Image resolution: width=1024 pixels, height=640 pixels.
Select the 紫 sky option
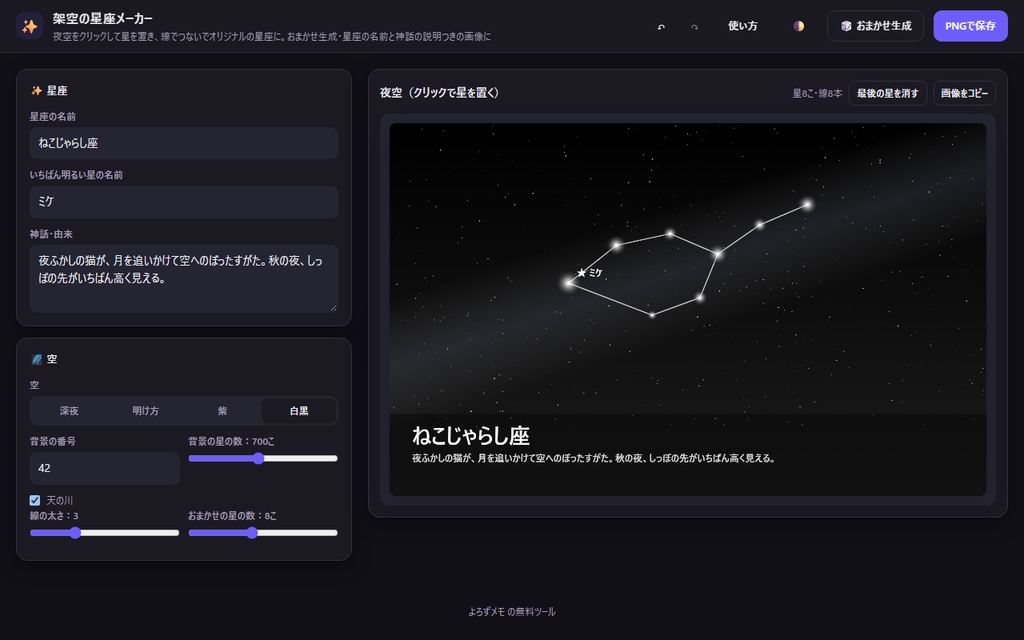[222, 411]
